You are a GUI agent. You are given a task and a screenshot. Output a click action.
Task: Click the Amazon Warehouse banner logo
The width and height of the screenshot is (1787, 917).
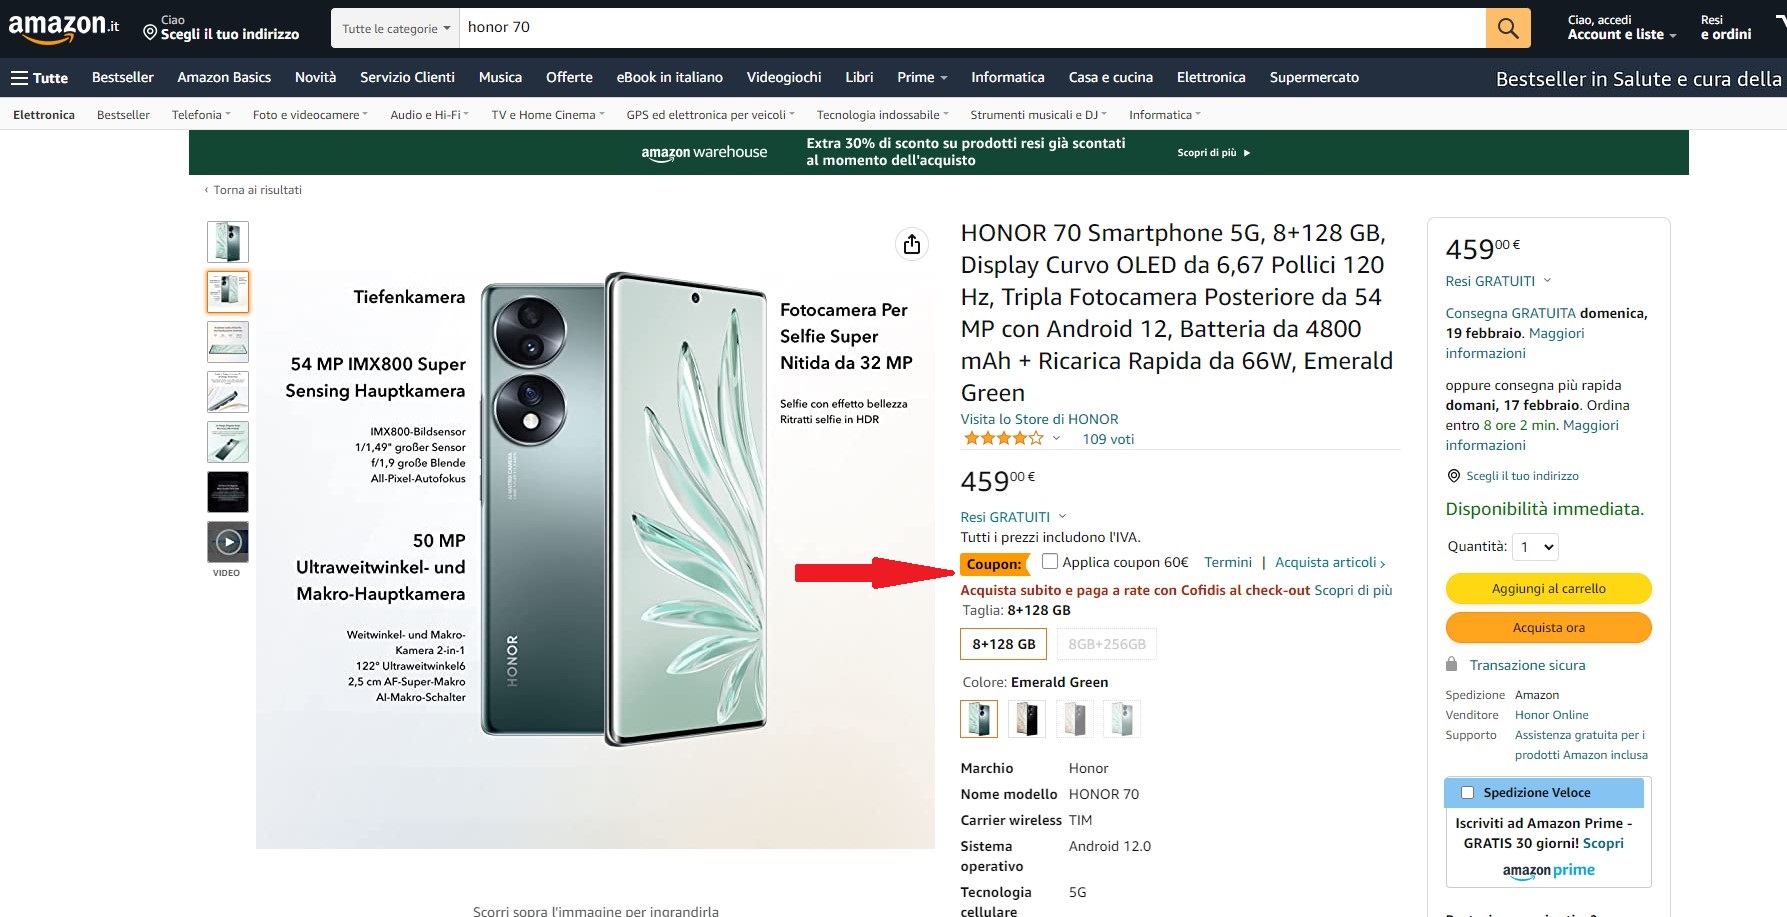pos(704,153)
